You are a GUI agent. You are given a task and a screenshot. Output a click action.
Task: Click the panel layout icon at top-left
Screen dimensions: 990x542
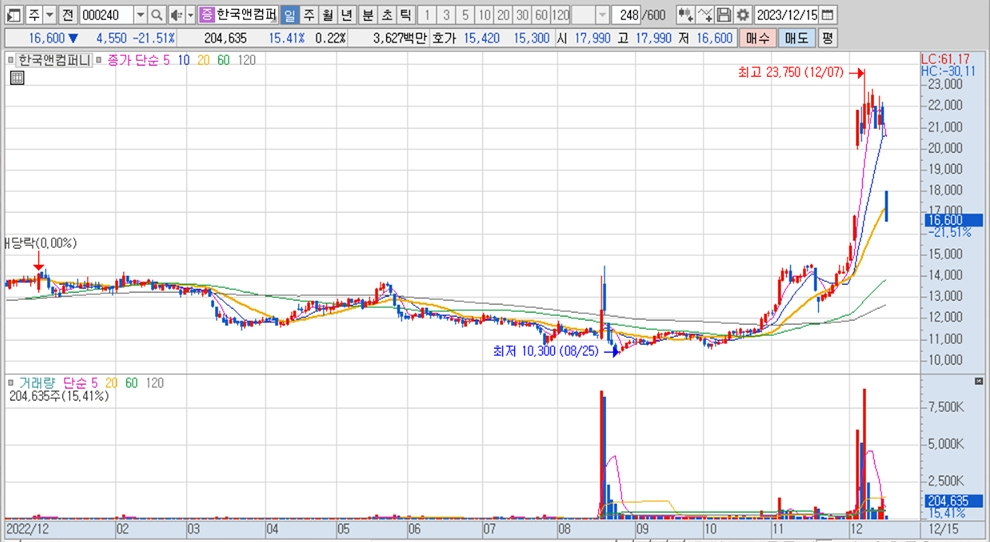(13, 15)
